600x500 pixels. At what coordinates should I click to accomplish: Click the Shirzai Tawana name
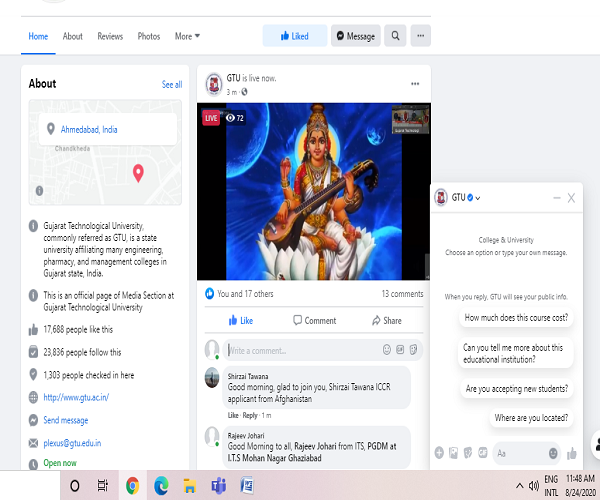[248, 376]
